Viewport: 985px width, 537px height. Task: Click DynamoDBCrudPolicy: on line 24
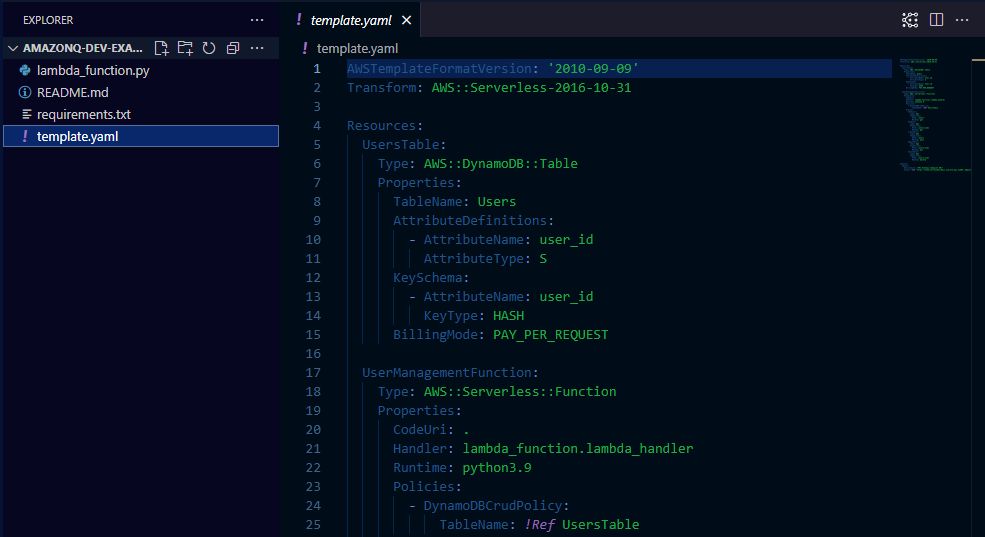point(496,506)
